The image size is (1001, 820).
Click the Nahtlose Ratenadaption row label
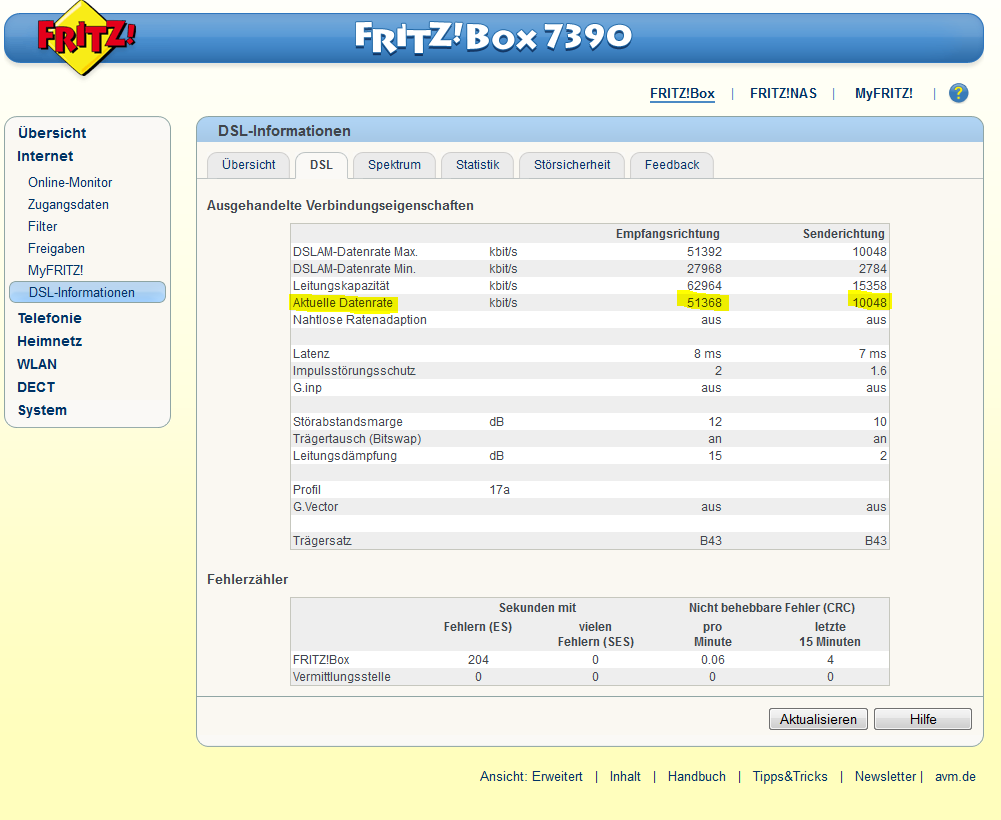[x=359, y=320]
